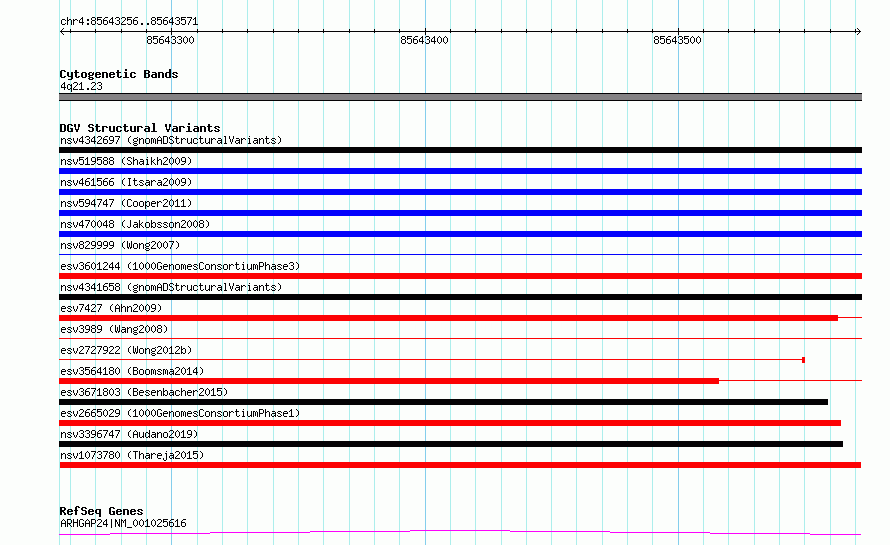Select the black bar for nsv4342697
890x545 pixels.
pyautogui.click(x=460, y=150)
